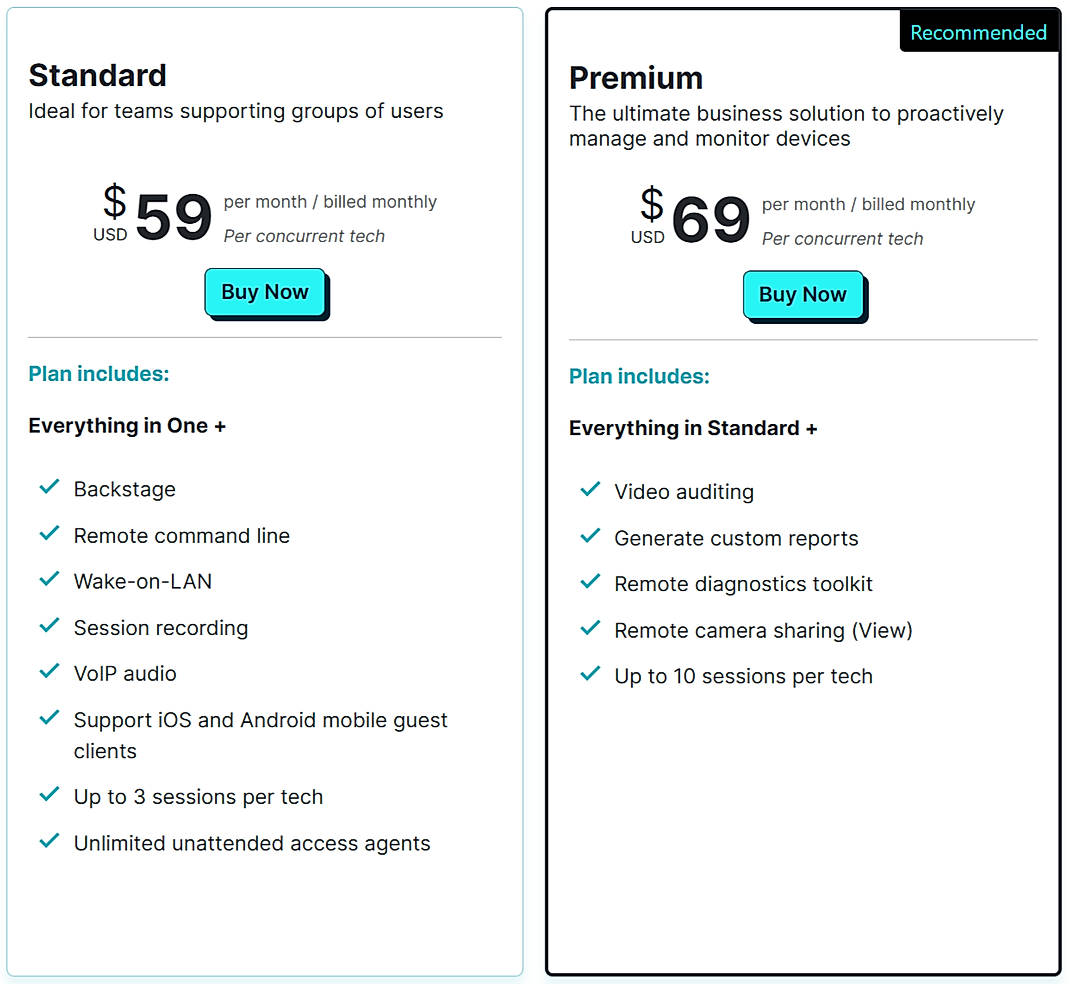Image resolution: width=1070 pixels, height=984 pixels.
Task: Click the Standard plan heading
Action: (x=97, y=75)
